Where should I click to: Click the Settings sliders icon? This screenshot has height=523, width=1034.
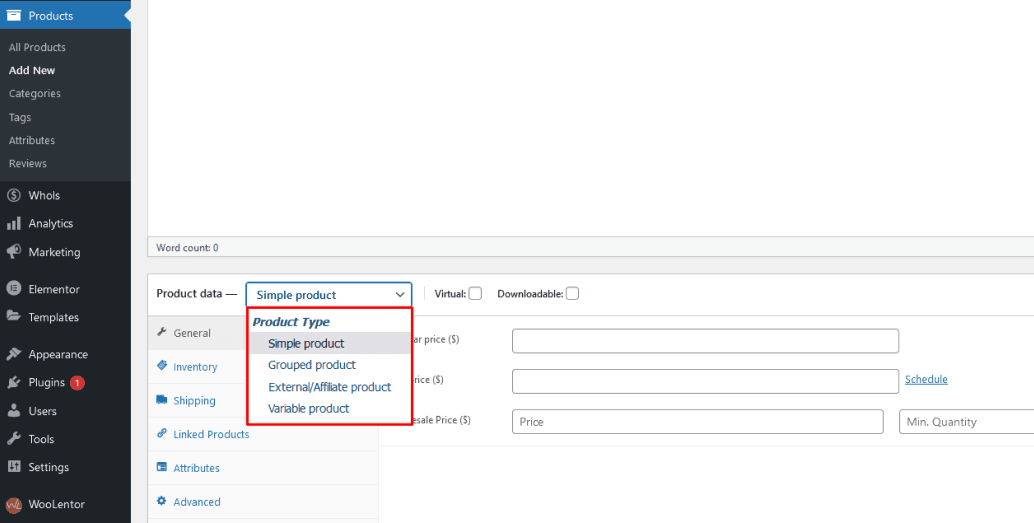click(x=14, y=467)
